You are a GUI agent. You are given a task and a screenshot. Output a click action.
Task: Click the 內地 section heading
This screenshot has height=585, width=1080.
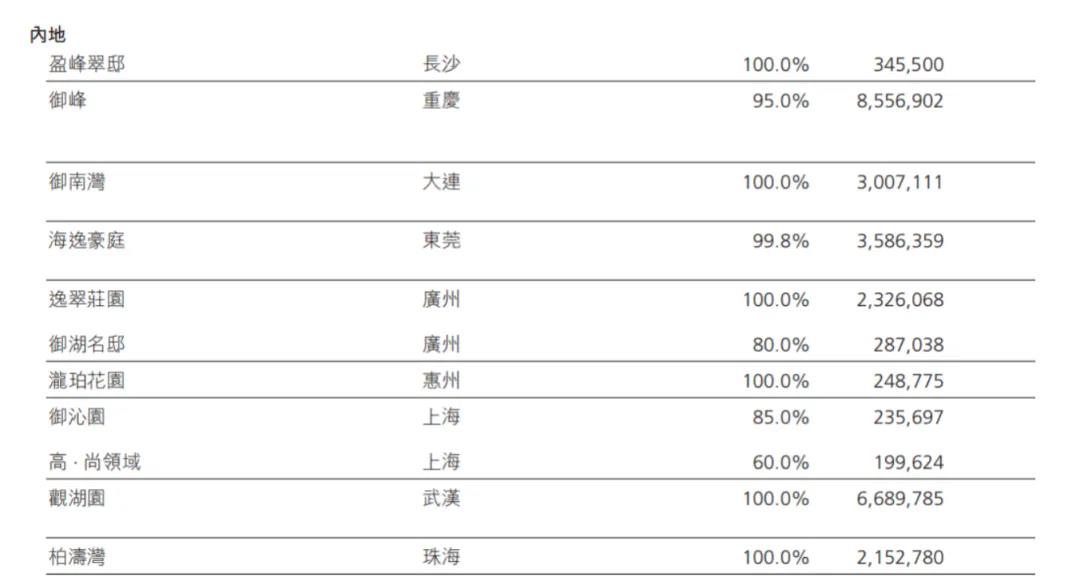[x=47, y=35]
